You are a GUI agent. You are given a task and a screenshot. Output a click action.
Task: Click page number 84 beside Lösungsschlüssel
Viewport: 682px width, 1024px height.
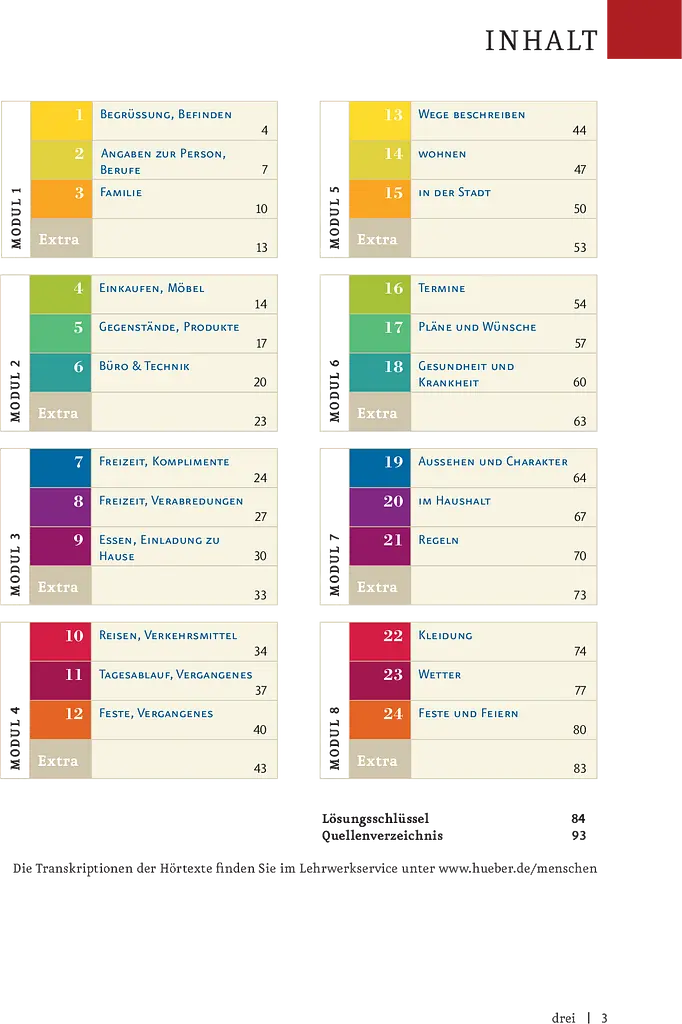pyautogui.click(x=578, y=819)
